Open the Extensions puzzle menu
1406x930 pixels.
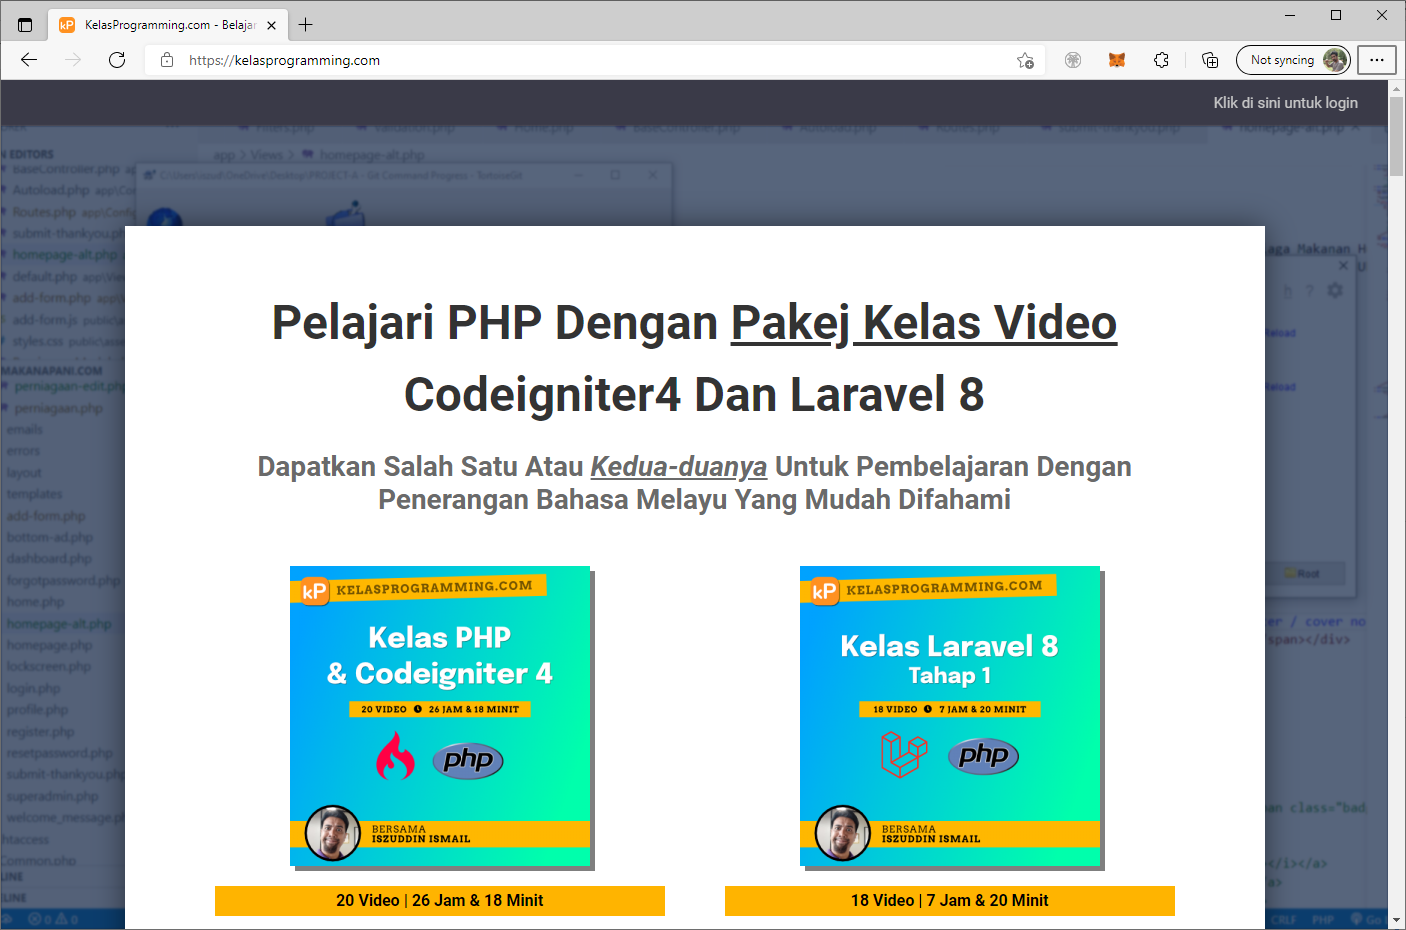click(1161, 60)
